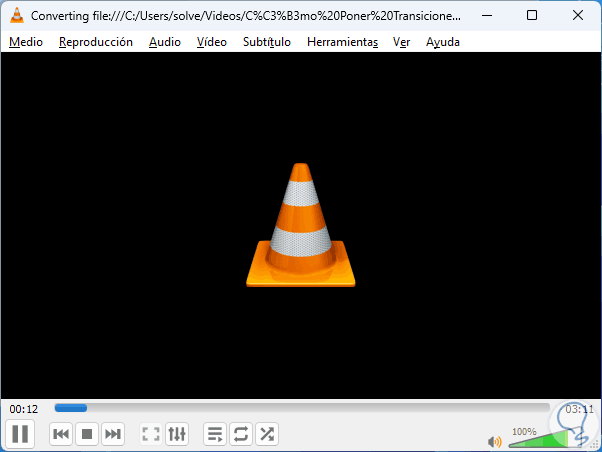Mute audio via speaker icon
The height and width of the screenshot is (452, 602).
pyautogui.click(x=494, y=442)
